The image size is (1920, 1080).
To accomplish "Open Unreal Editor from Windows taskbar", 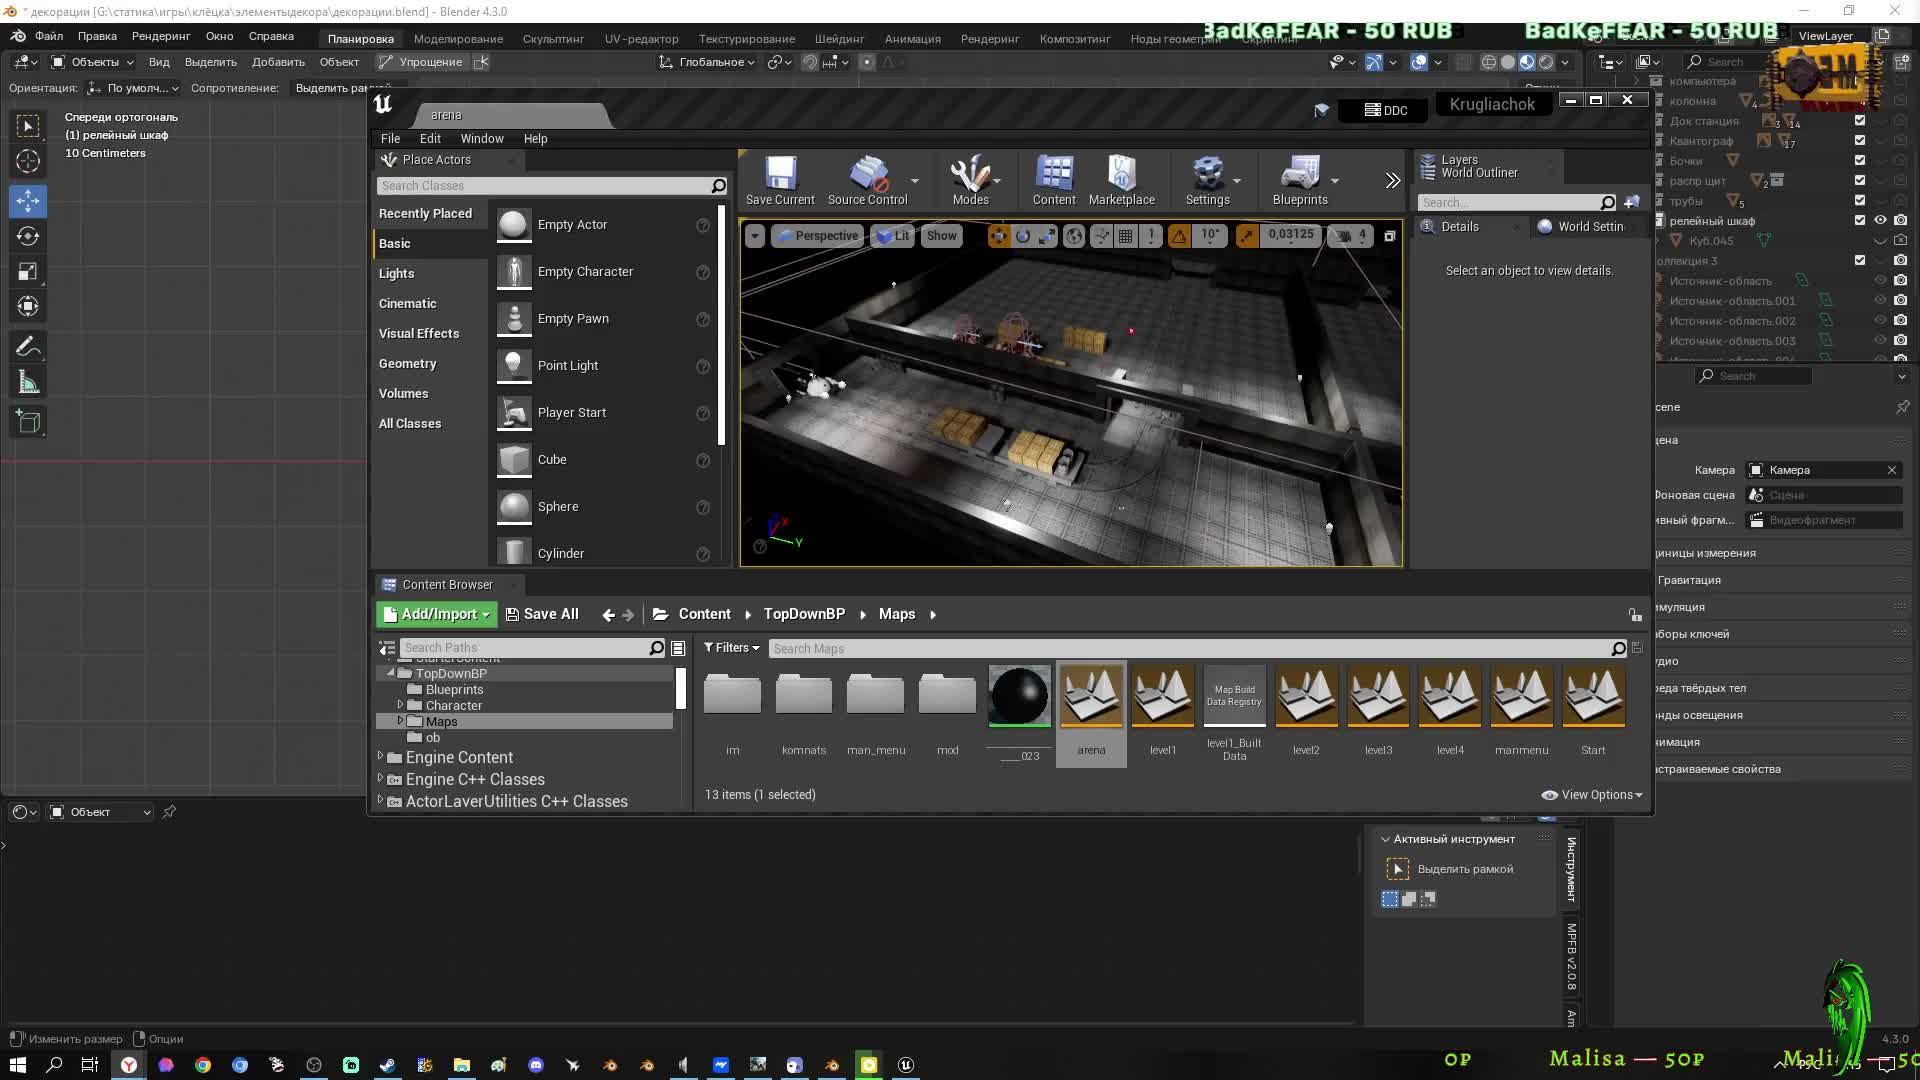I will pos(906,1065).
